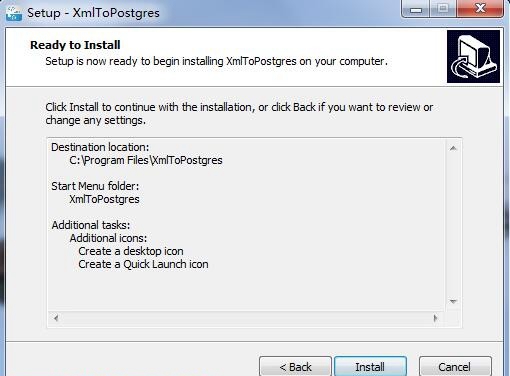Click the installer computer image in header
Viewport: 510px width, 376px height.
[x=473, y=56]
